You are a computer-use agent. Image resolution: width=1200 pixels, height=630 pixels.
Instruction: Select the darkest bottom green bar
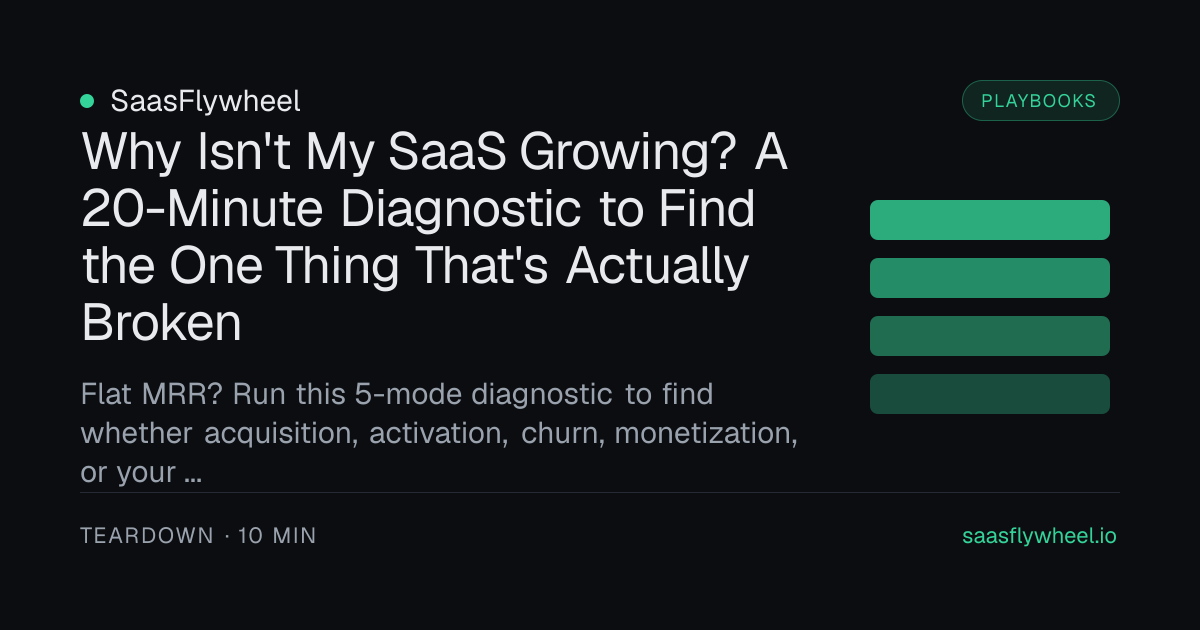(990, 394)
